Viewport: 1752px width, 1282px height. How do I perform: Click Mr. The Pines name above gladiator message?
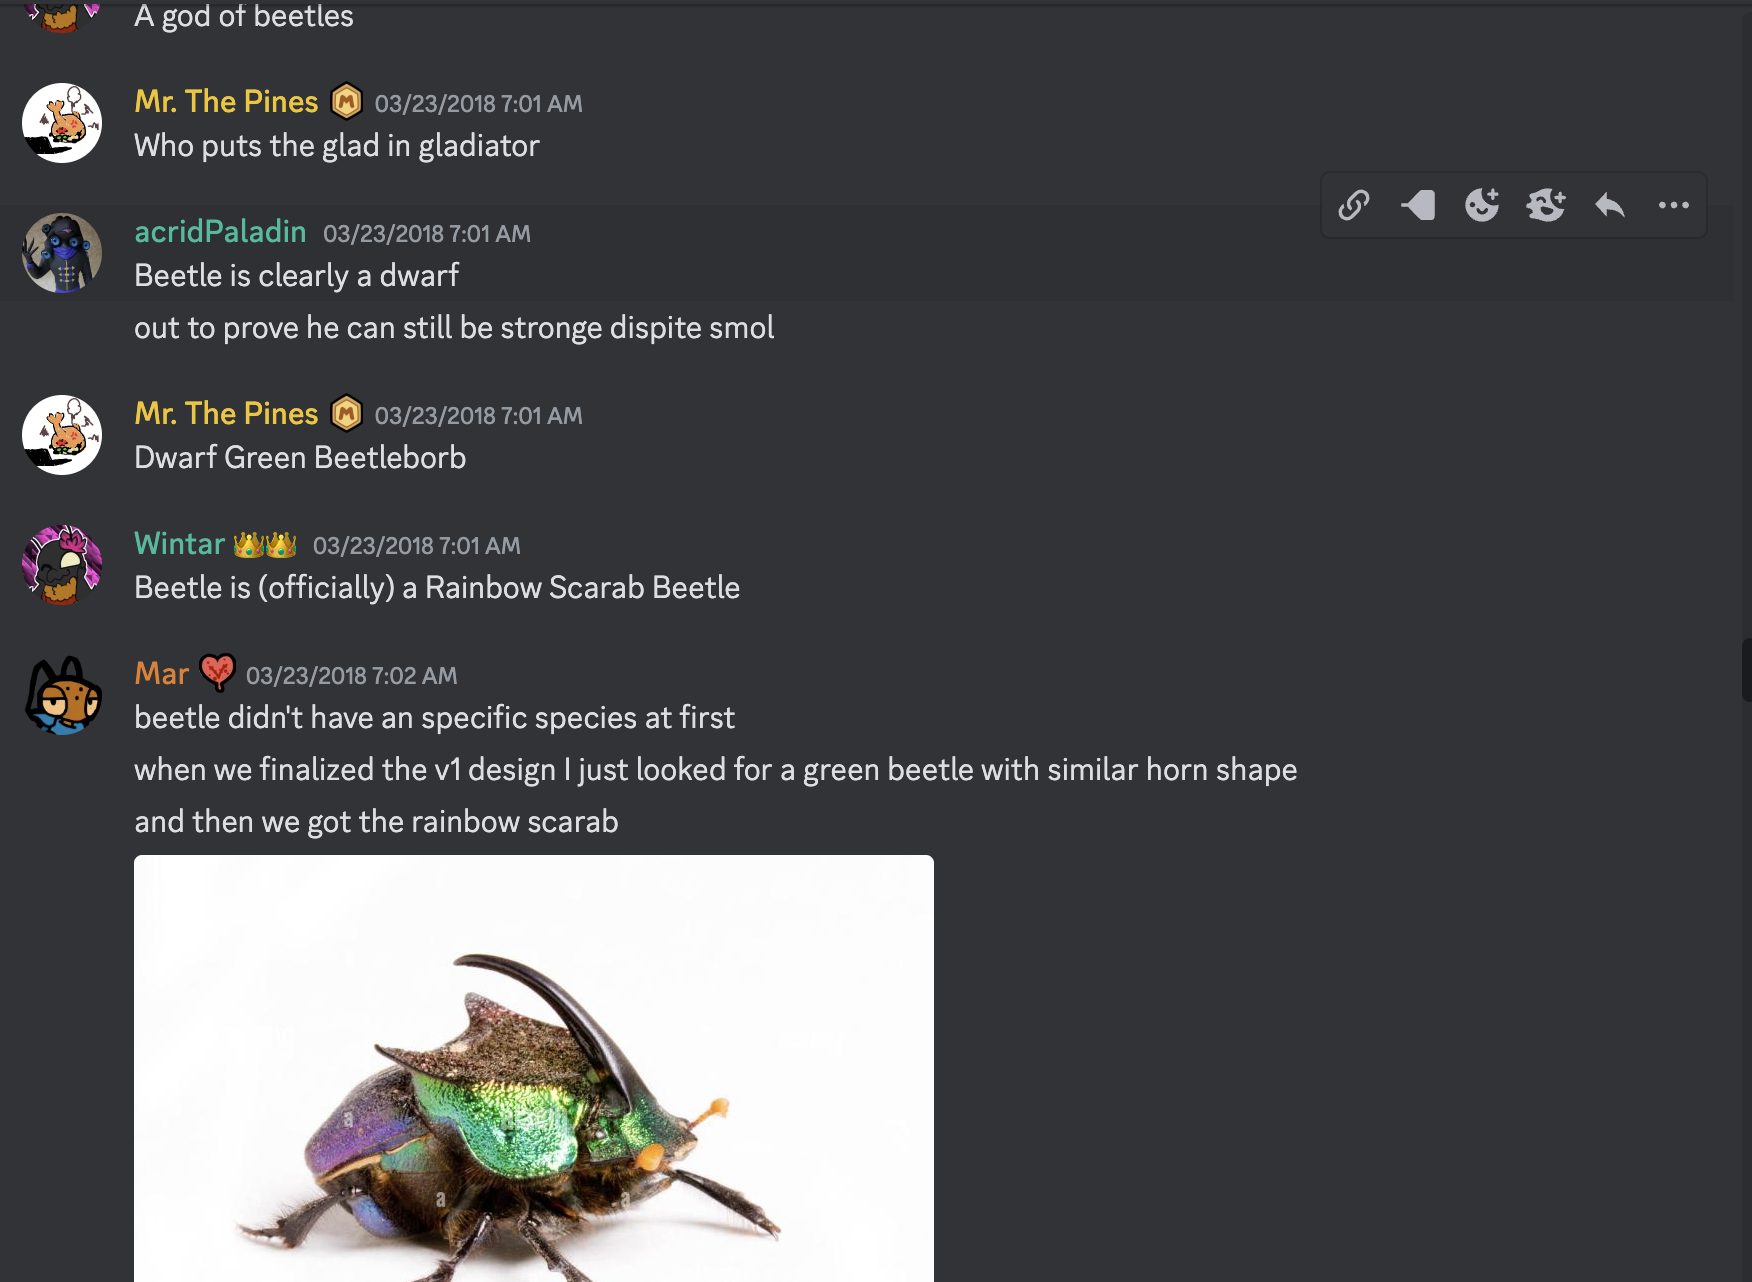[226, 102]
